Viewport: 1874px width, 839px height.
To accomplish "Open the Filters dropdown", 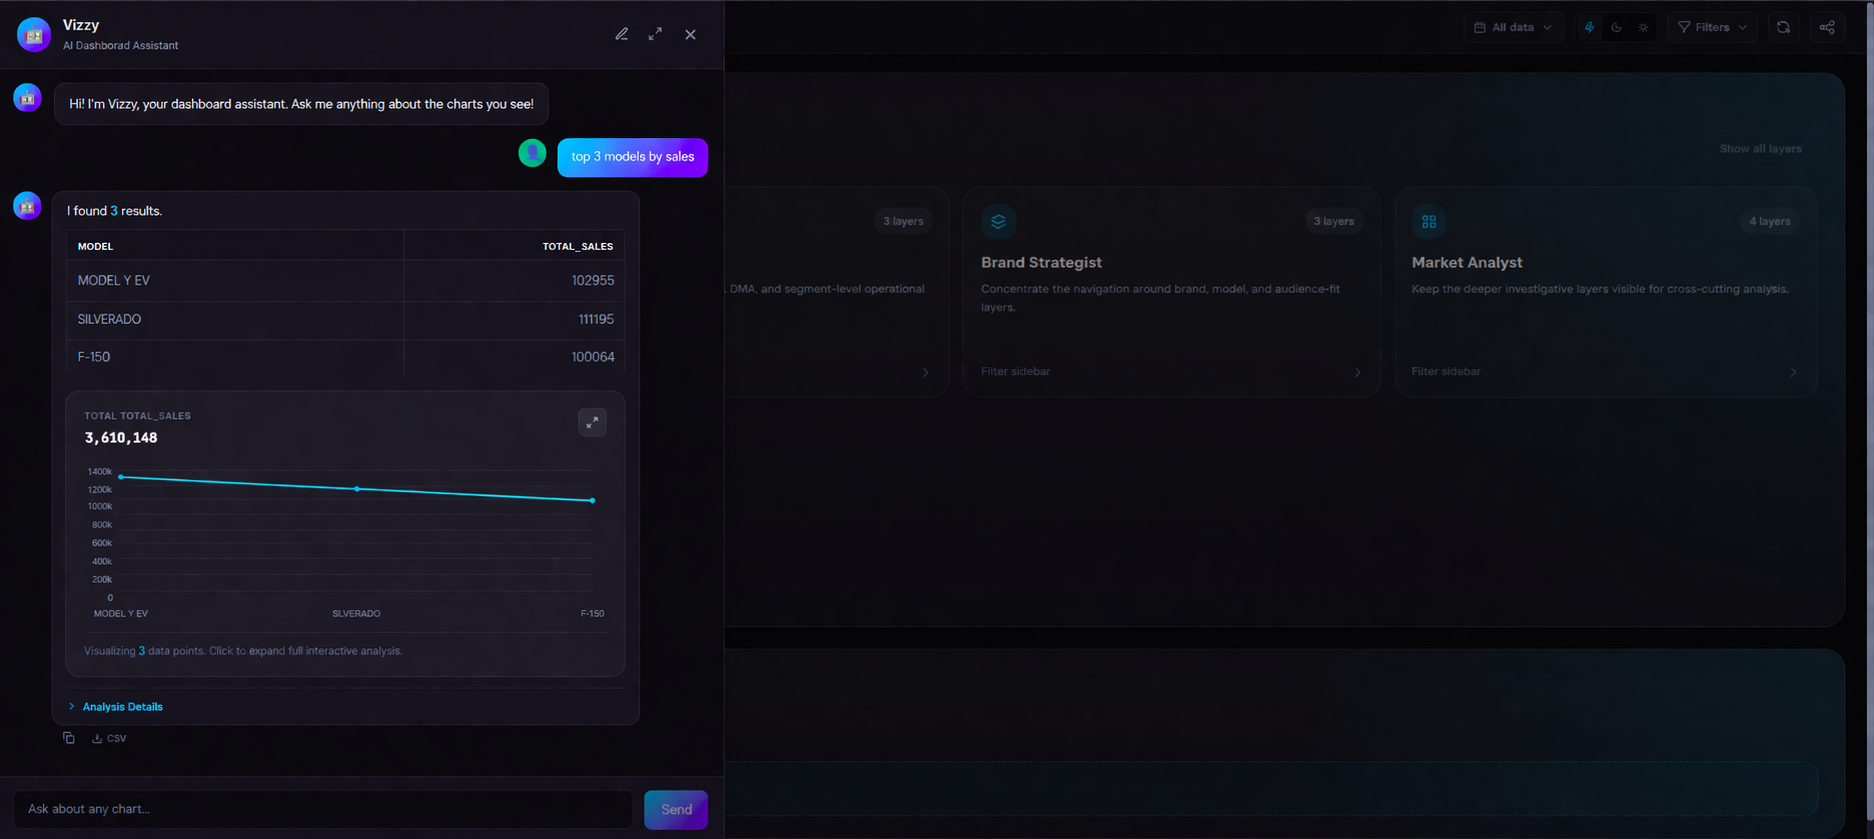I will [x=1712, y=27].
